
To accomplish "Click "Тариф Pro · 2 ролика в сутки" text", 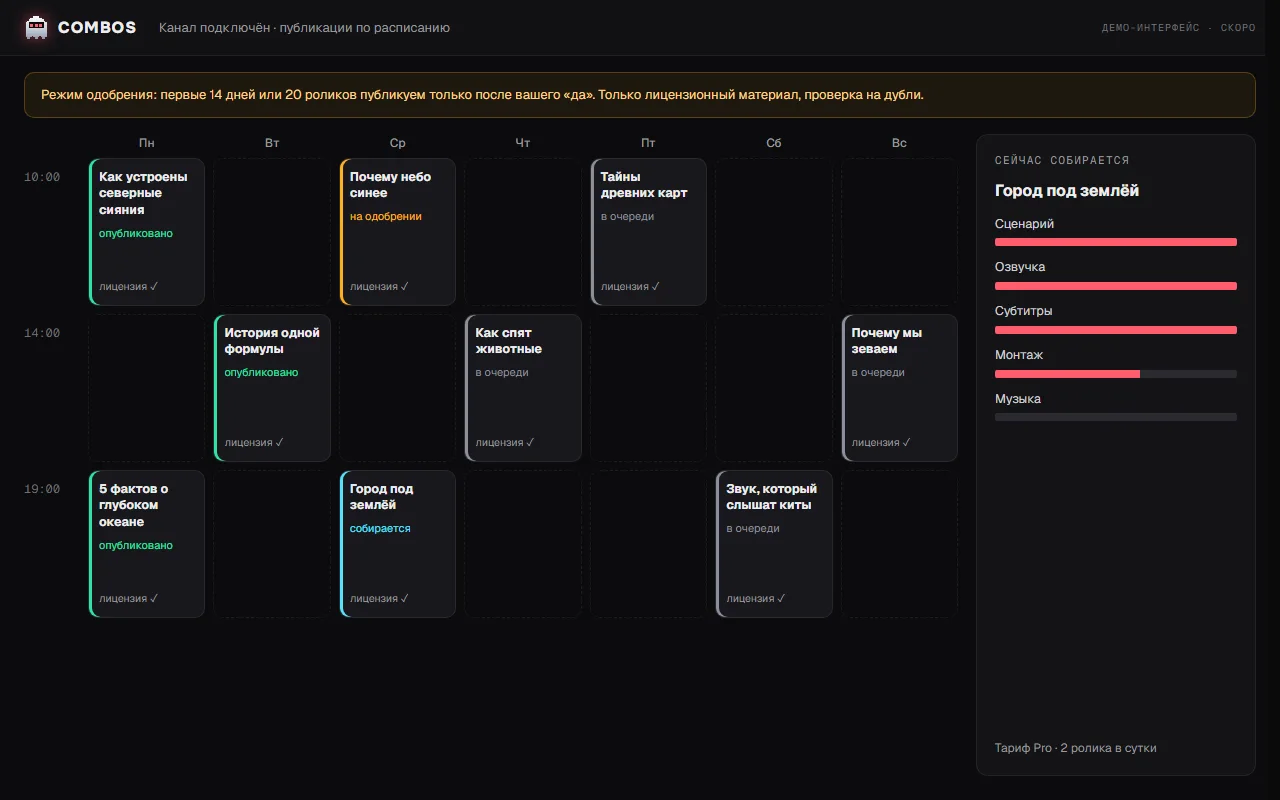I will tap(1076, 748).
